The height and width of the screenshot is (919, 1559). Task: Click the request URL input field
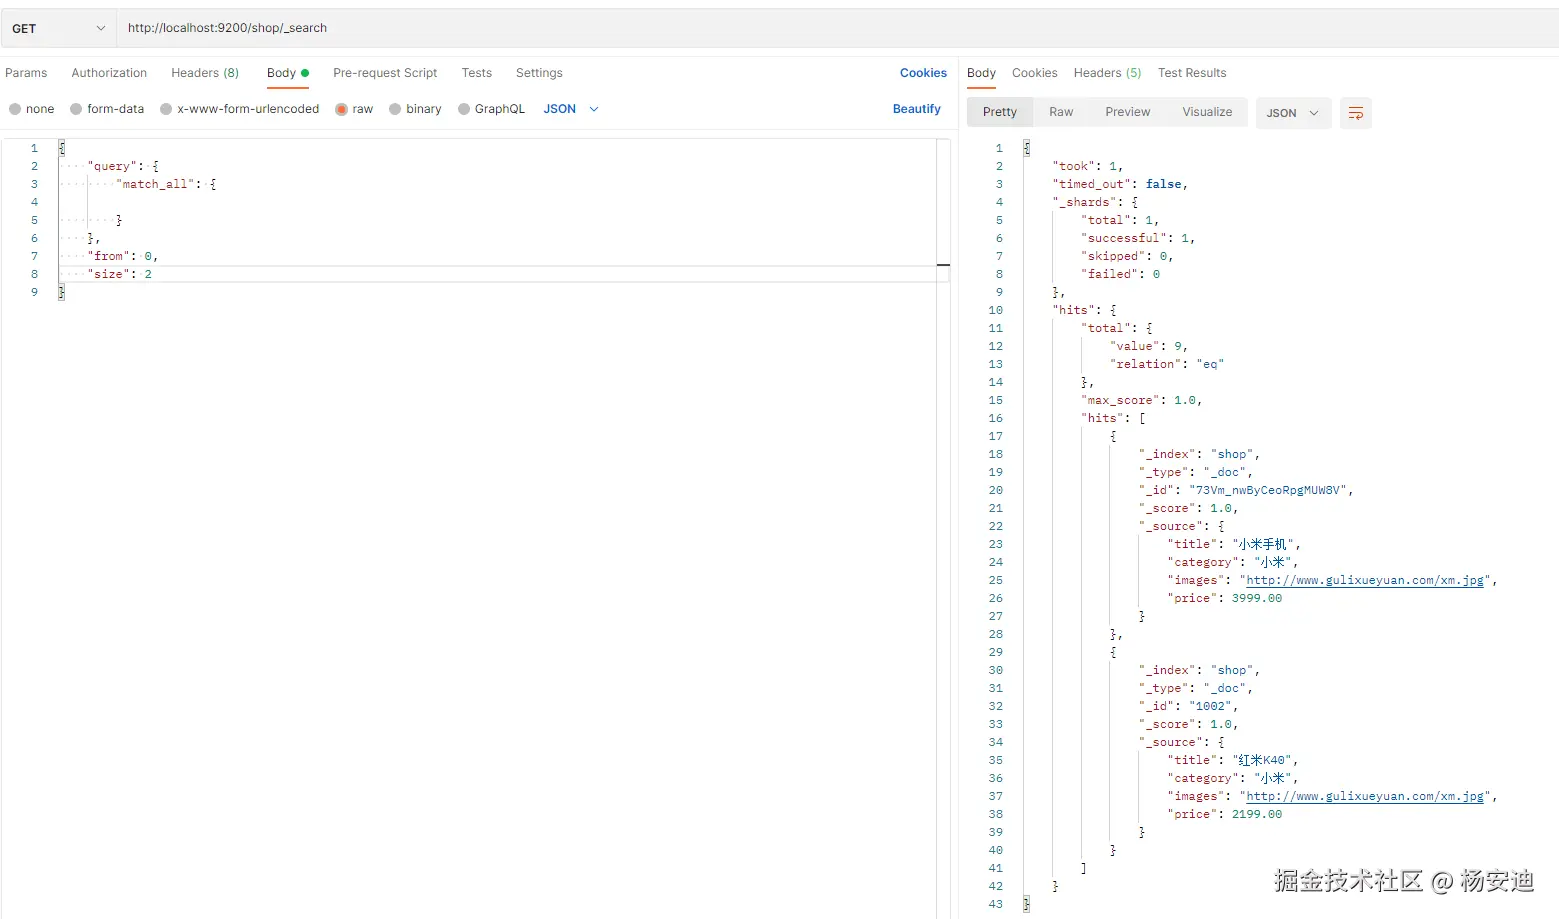(x=838, y=28)
